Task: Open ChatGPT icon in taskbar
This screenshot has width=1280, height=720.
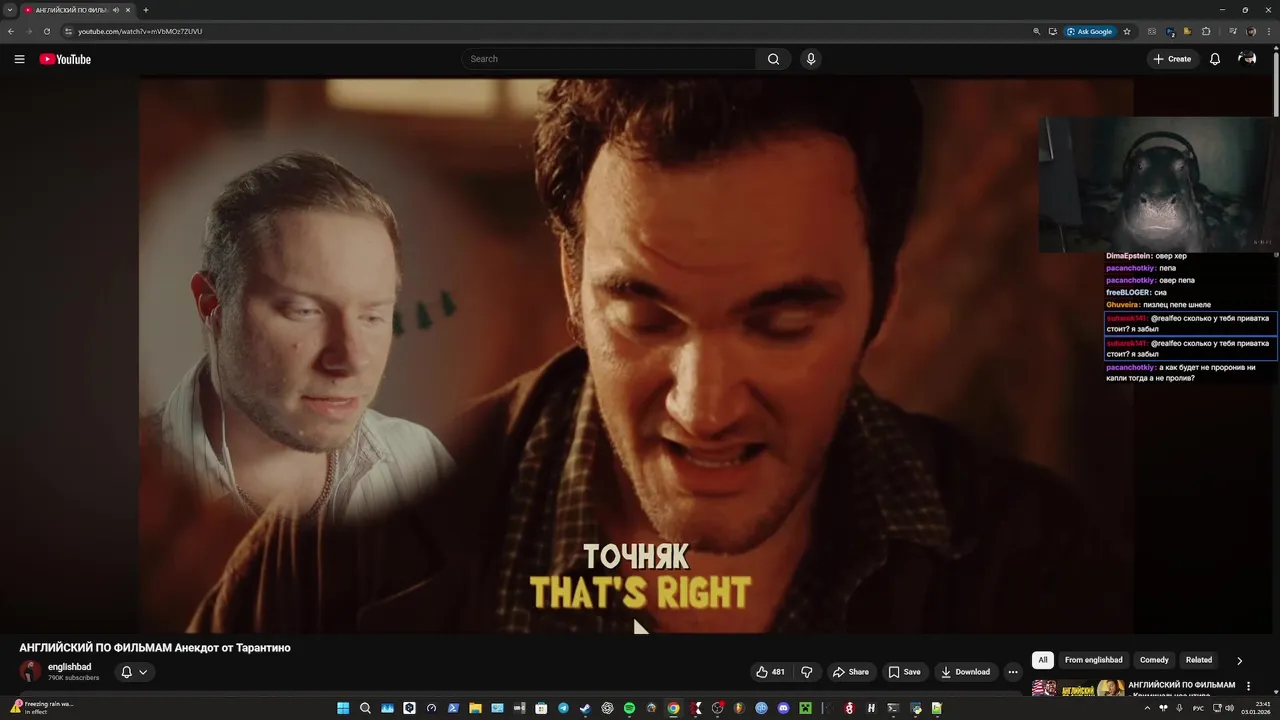Action: point(607,708)
